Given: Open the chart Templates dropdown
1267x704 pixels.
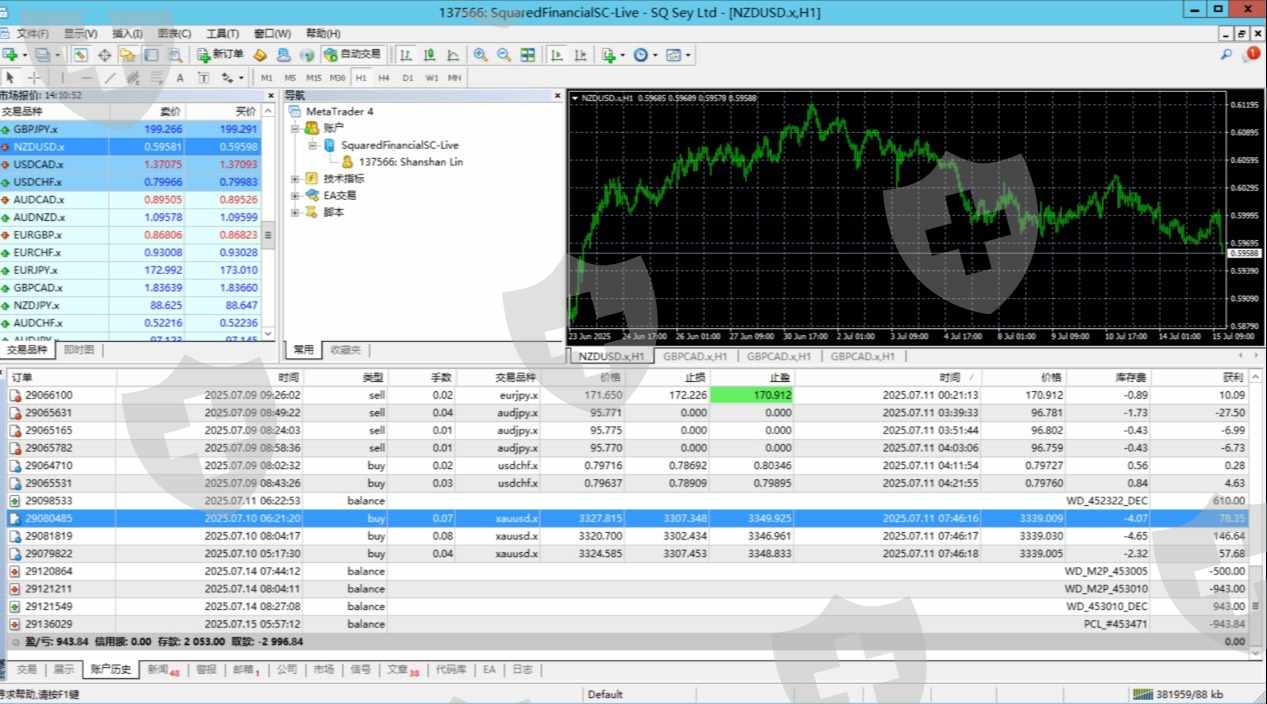Looking at the screenshot, I should click(677, 55).
